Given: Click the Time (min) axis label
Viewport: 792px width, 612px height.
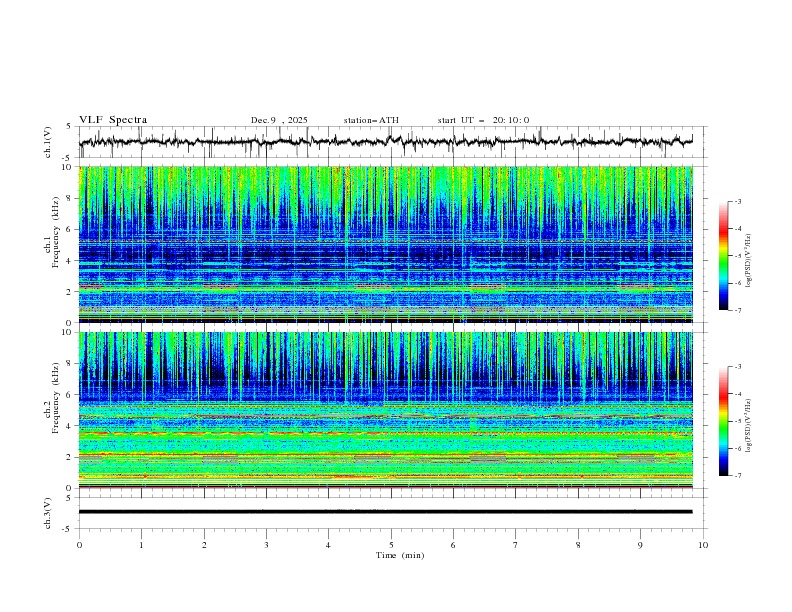Looking at the screenshot, I should (x=400, y=555).
